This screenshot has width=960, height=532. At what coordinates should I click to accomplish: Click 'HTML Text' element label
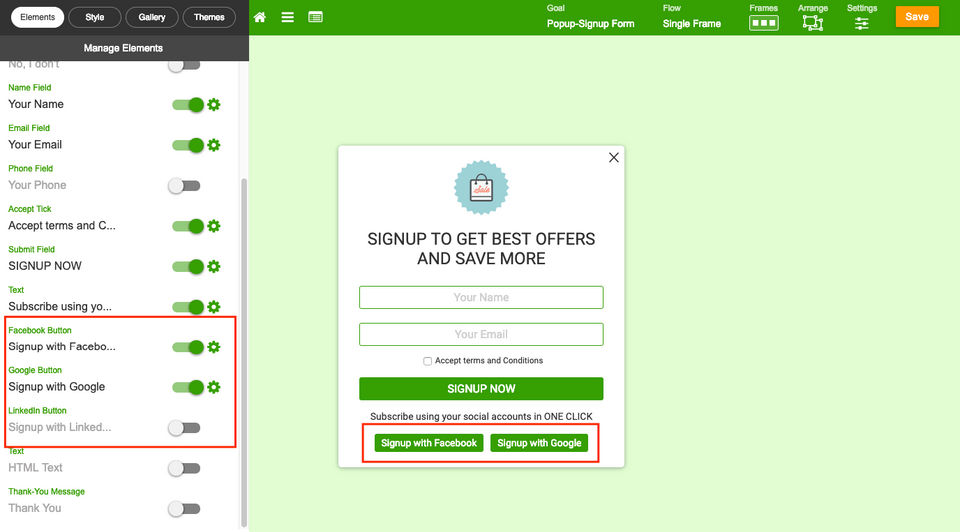(35, 468)
